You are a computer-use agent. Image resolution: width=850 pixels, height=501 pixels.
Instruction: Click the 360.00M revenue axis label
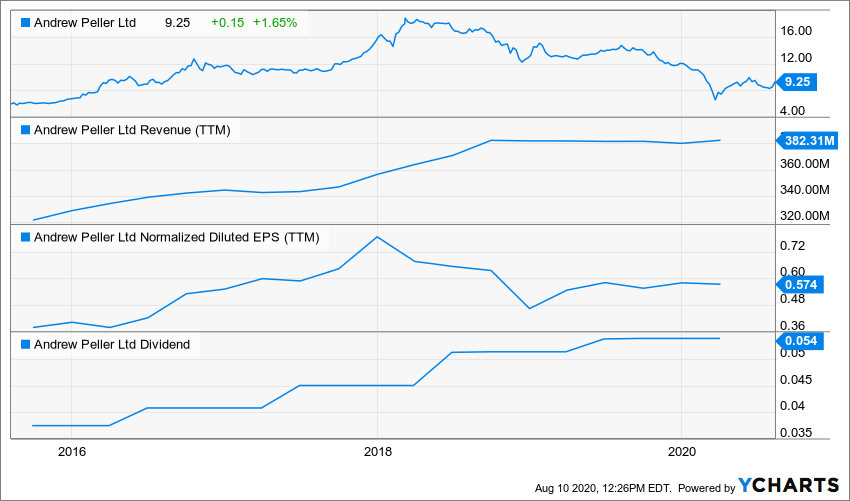(805, 164)
